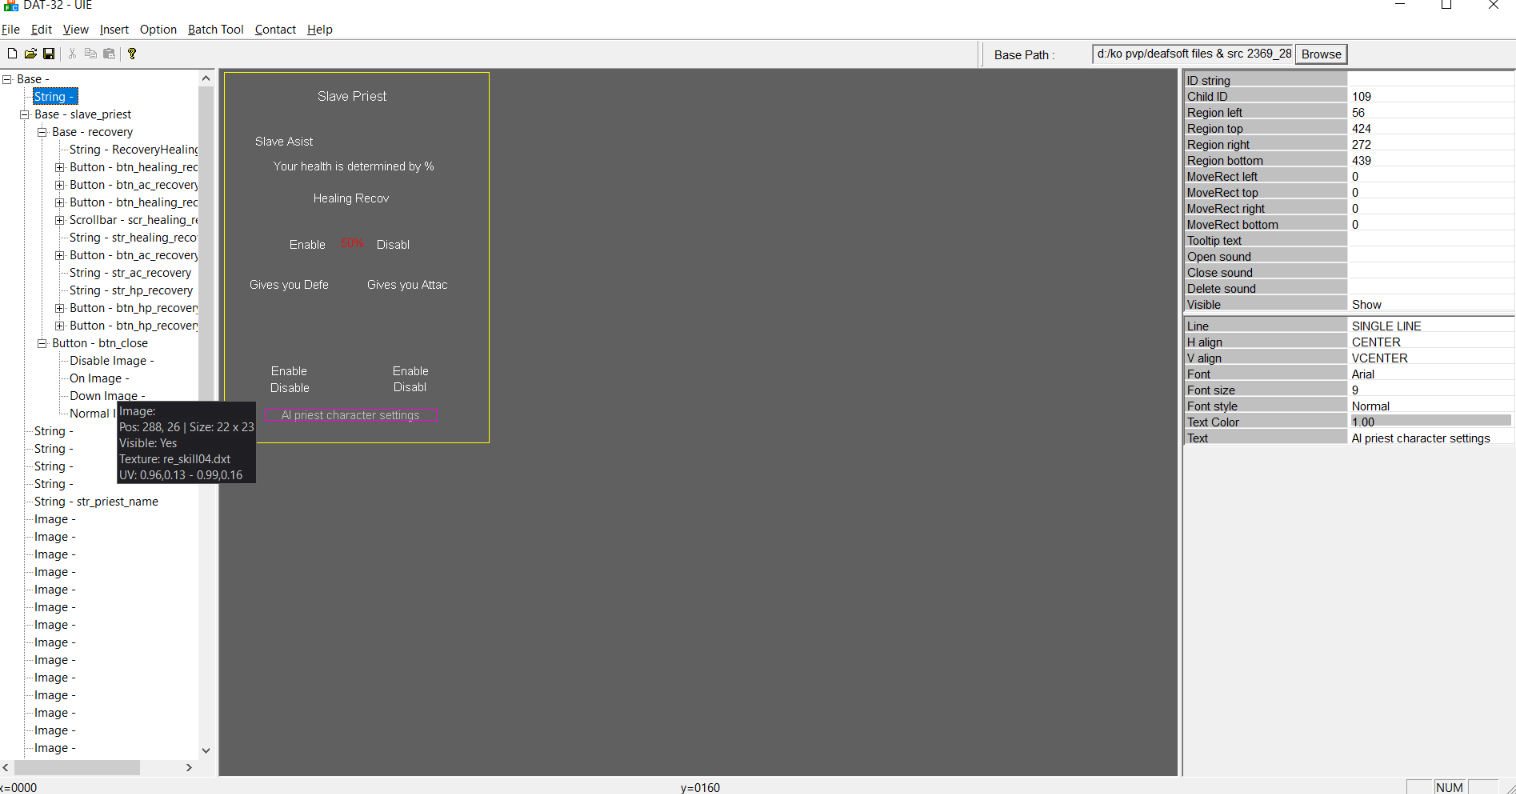Open the File menu
The height and width of the screenshot is (794, 1516).
click(x=11, y=30)
